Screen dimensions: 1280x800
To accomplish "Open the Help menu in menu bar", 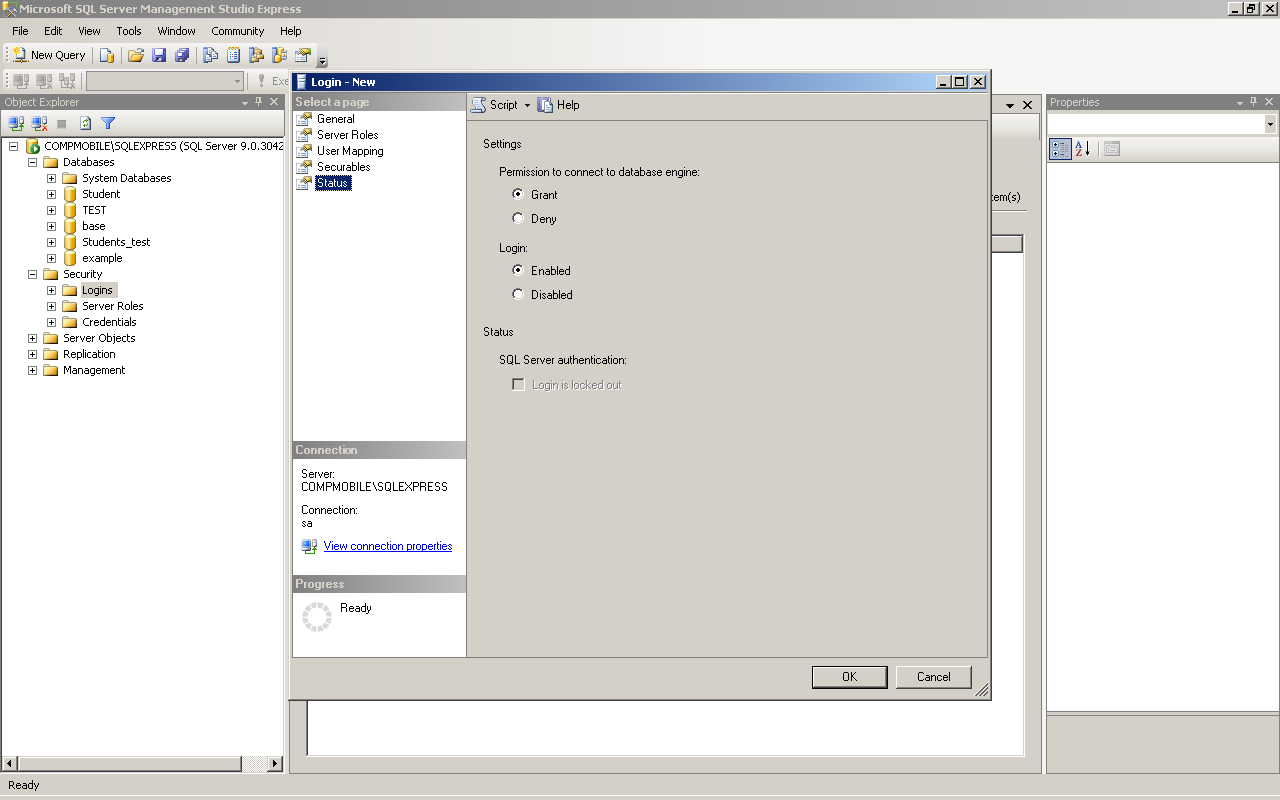I will (x=290, y=31).
